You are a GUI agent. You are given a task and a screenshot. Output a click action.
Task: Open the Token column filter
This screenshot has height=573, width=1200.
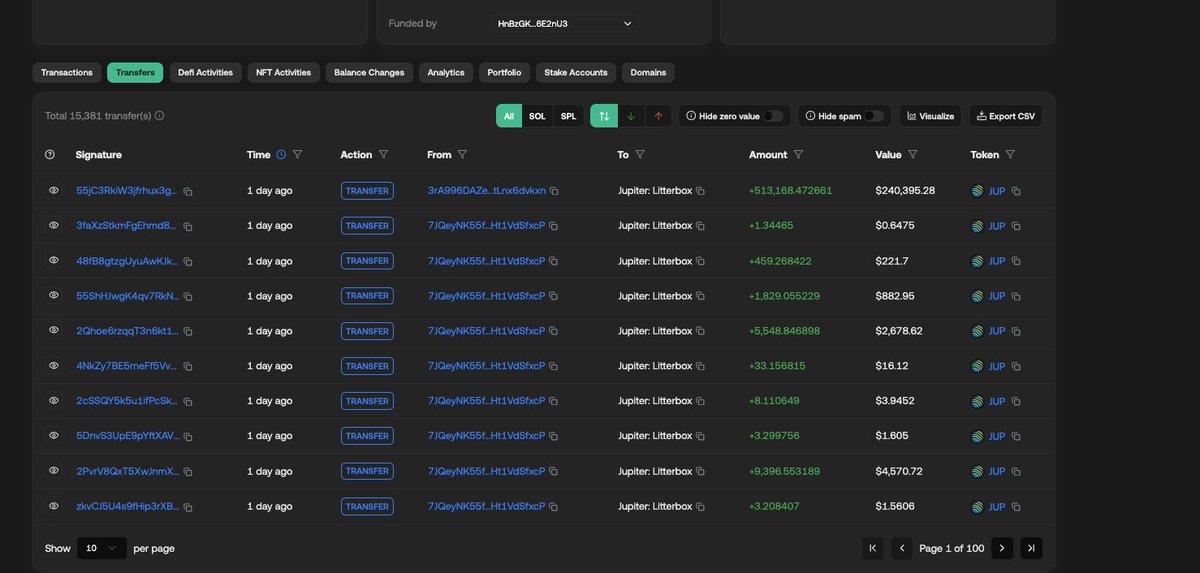click(1010, 155)
